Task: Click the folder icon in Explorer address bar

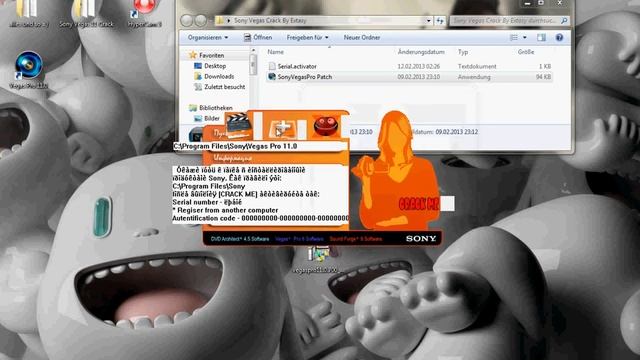Action: (220, 20)
